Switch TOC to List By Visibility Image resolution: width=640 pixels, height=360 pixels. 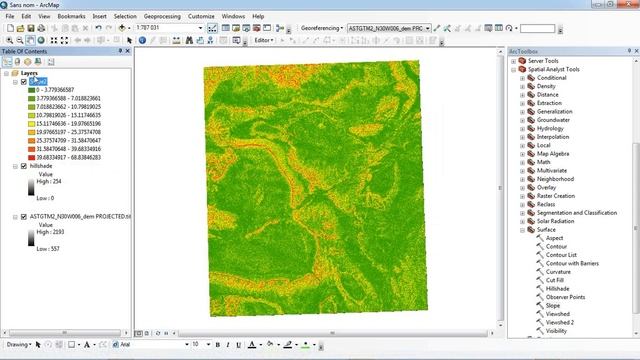pyautogui.click(x=27, y=62)
